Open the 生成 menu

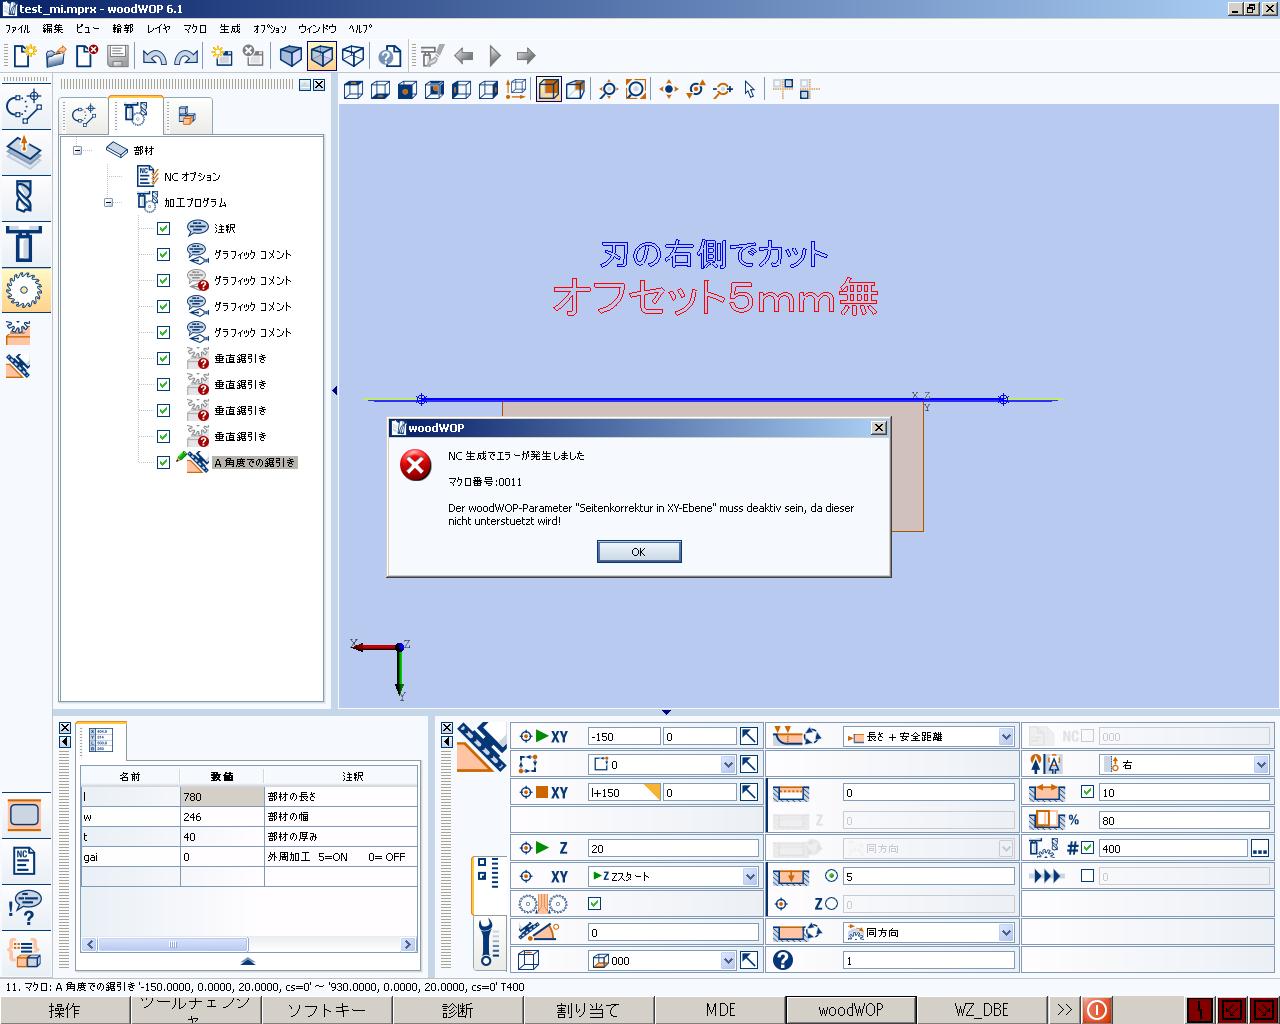[230, 29]
